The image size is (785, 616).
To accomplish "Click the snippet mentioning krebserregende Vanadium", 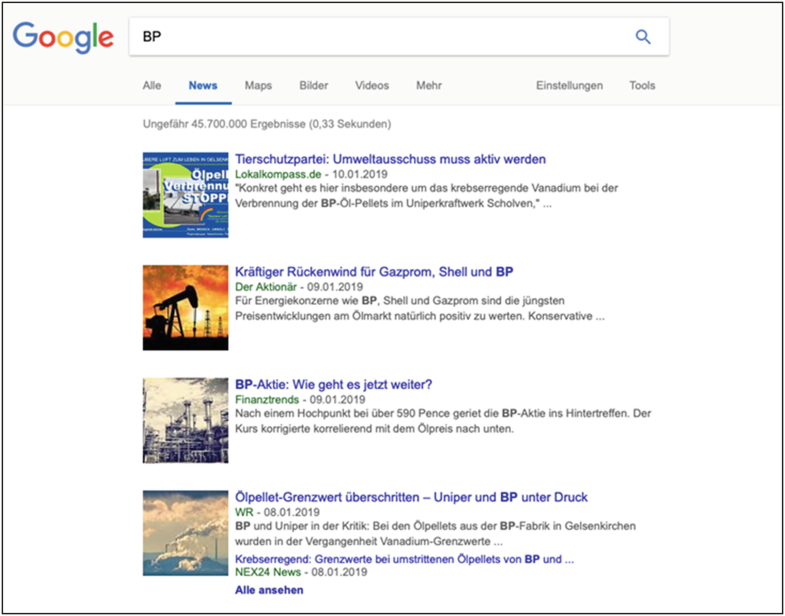I will tap(427, 196).
